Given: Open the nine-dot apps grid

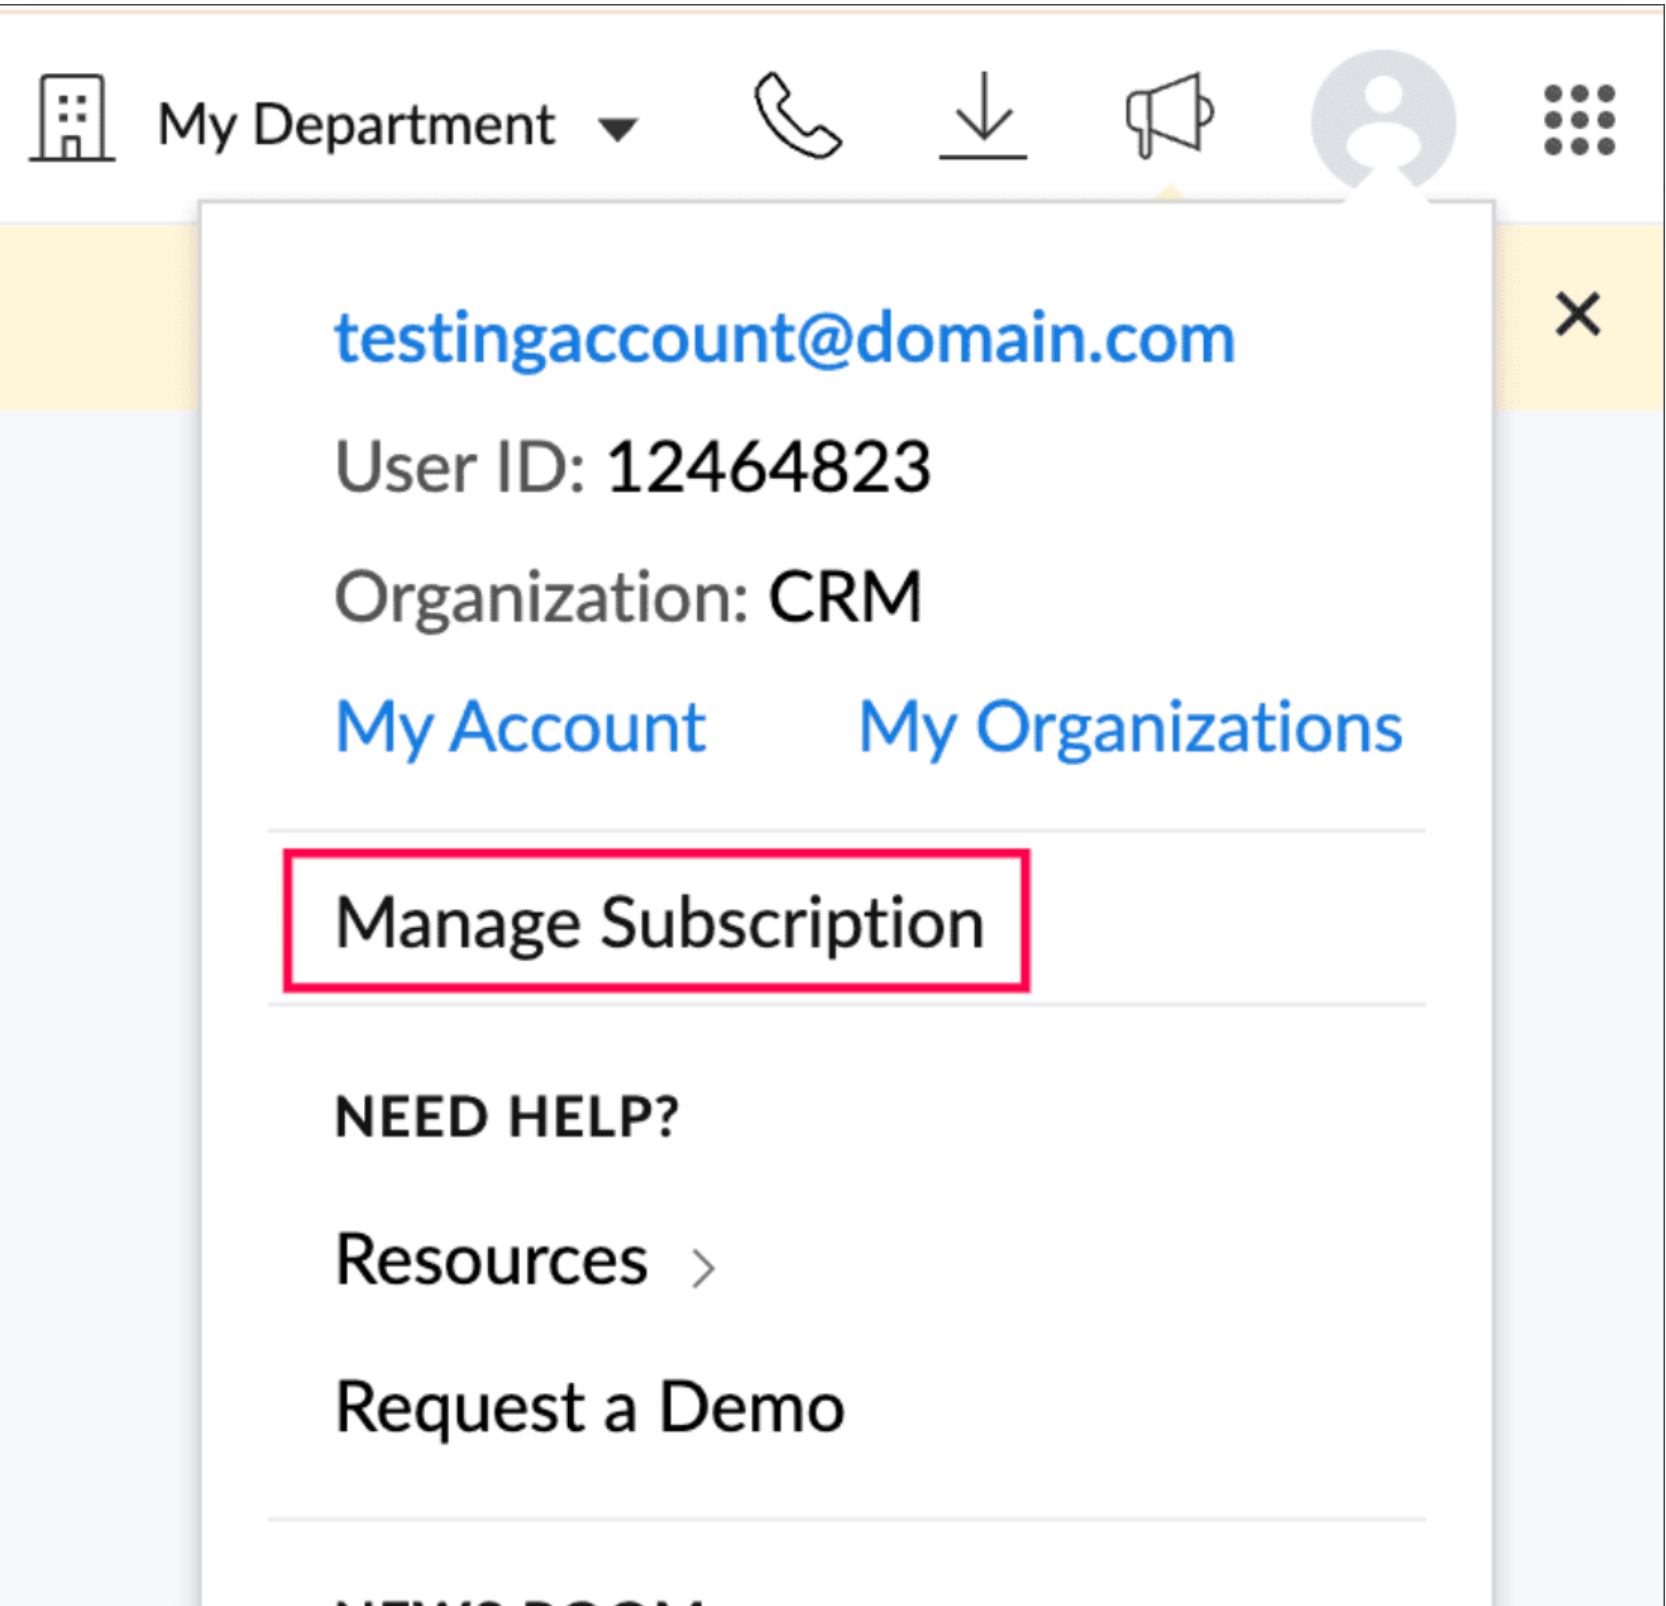Looking at the screenshot, I should (x=1579, y=120).
